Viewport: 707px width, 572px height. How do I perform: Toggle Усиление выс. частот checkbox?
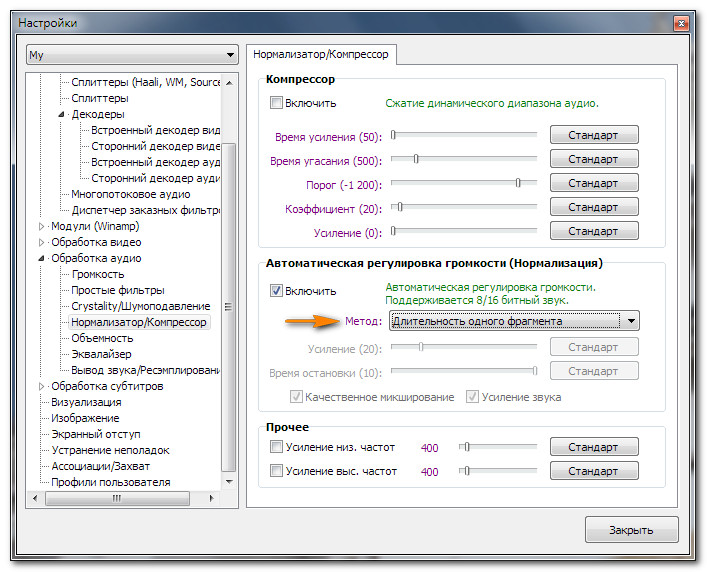coord(276,471)
